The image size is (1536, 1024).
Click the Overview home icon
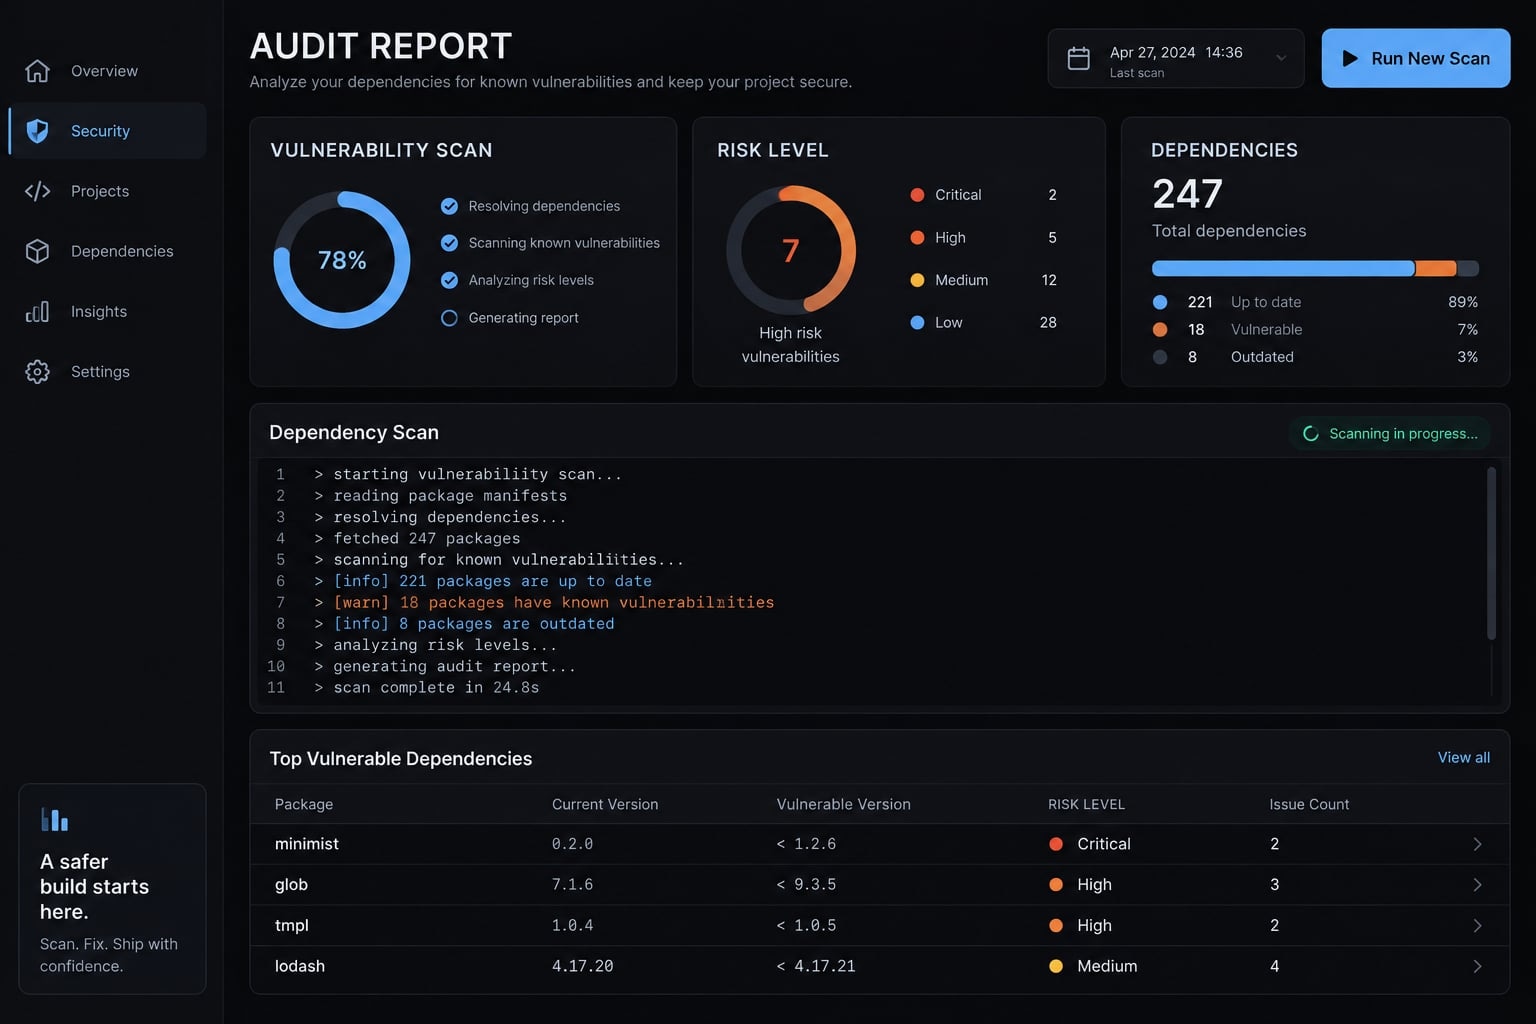37,71
